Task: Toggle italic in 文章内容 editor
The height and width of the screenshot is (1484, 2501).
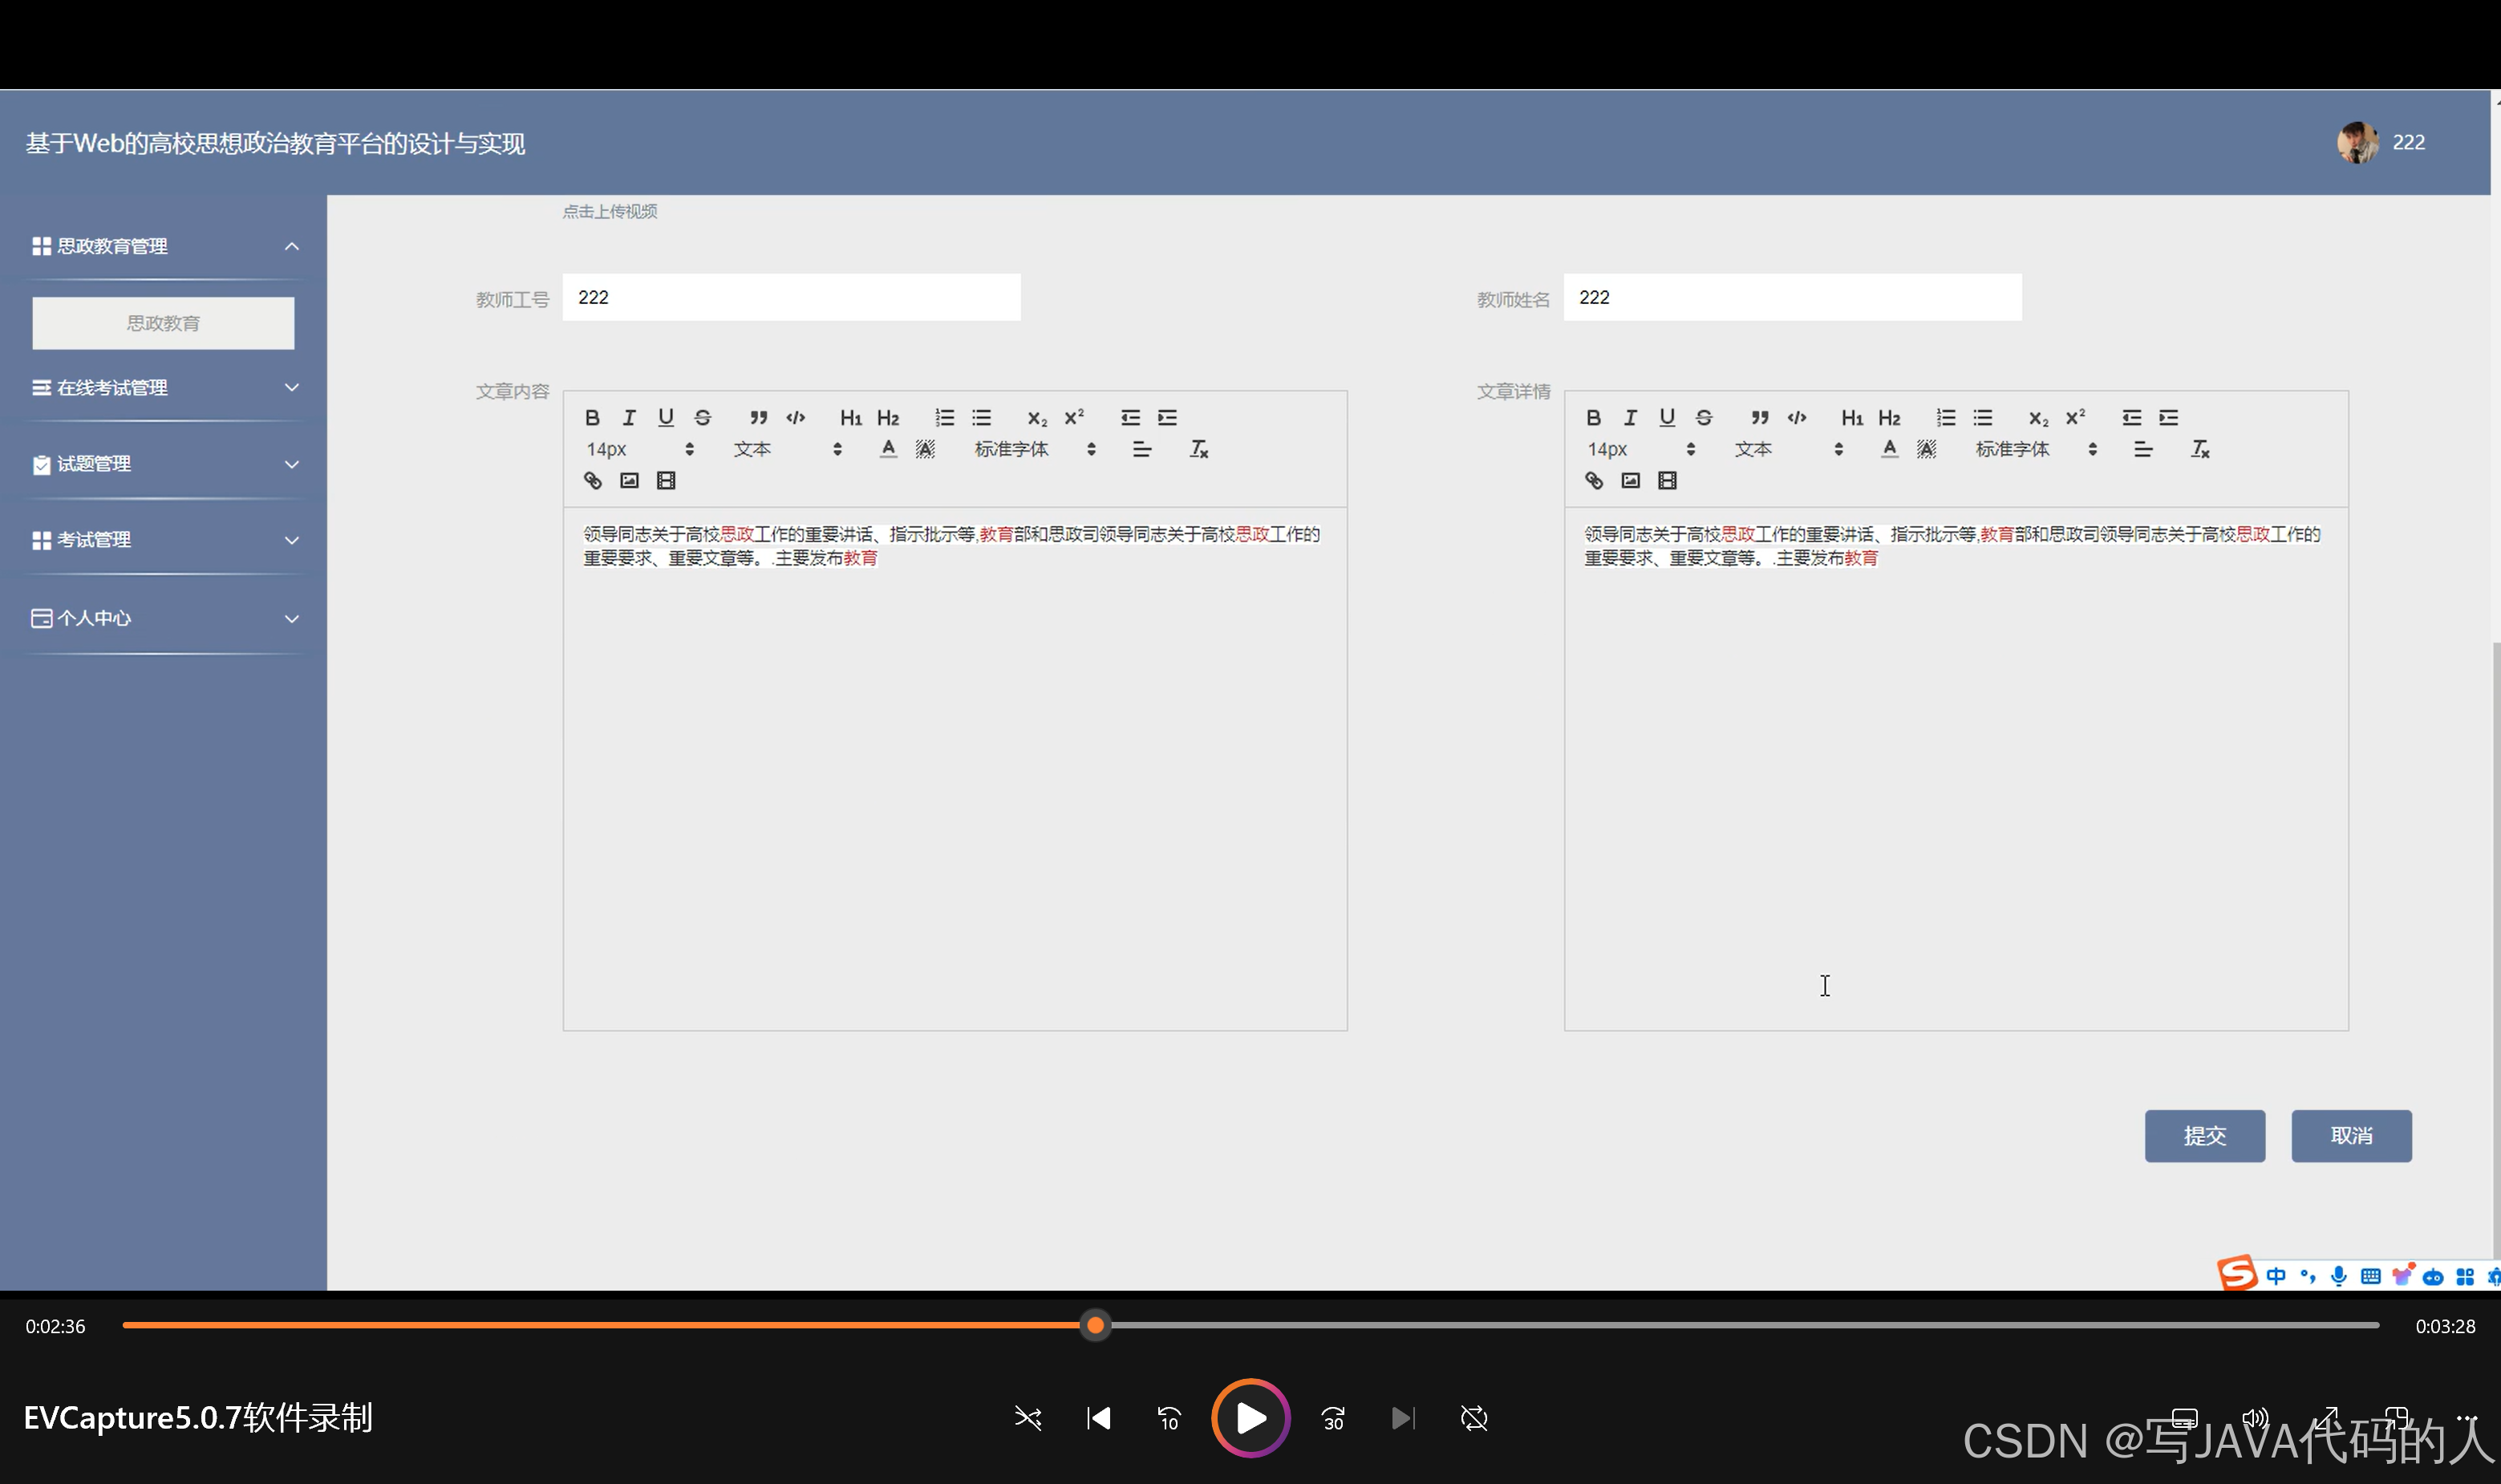Action: tap(629, 418)
